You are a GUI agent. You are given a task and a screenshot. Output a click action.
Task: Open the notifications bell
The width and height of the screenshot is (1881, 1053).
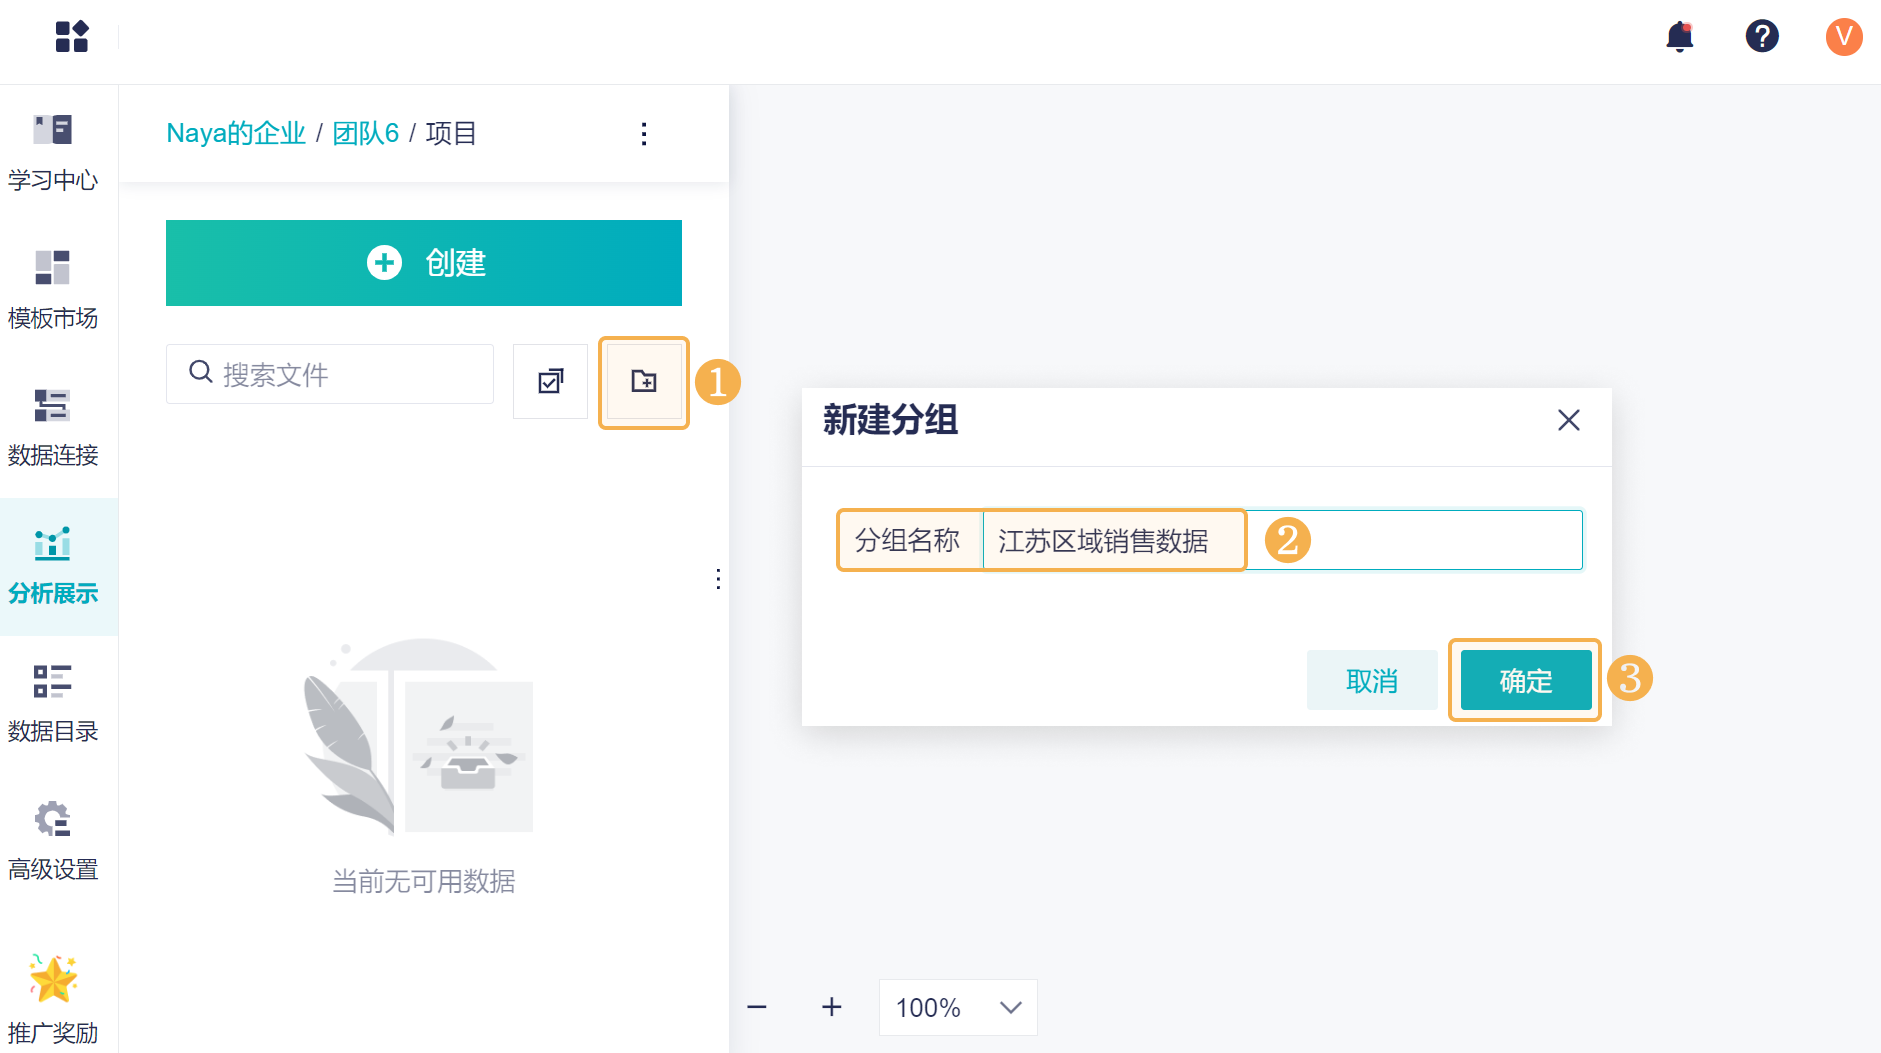[1679, 37]
